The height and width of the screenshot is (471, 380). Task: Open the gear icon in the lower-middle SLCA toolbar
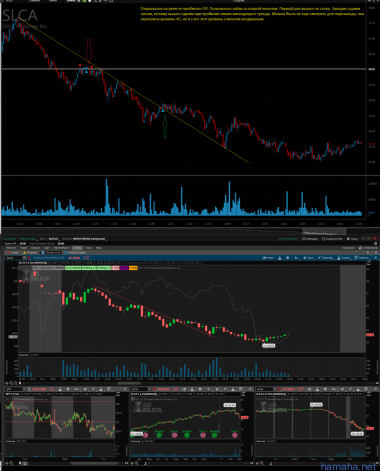point(200,389)
